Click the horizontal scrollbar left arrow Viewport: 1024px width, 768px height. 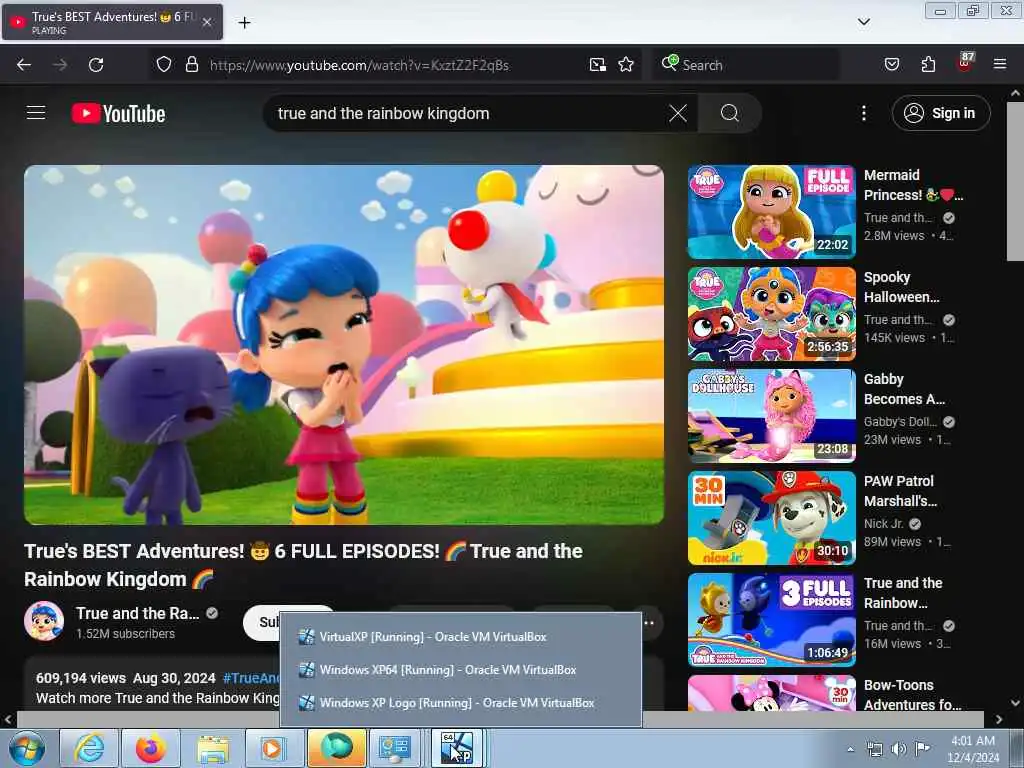(x=8, y=719)
